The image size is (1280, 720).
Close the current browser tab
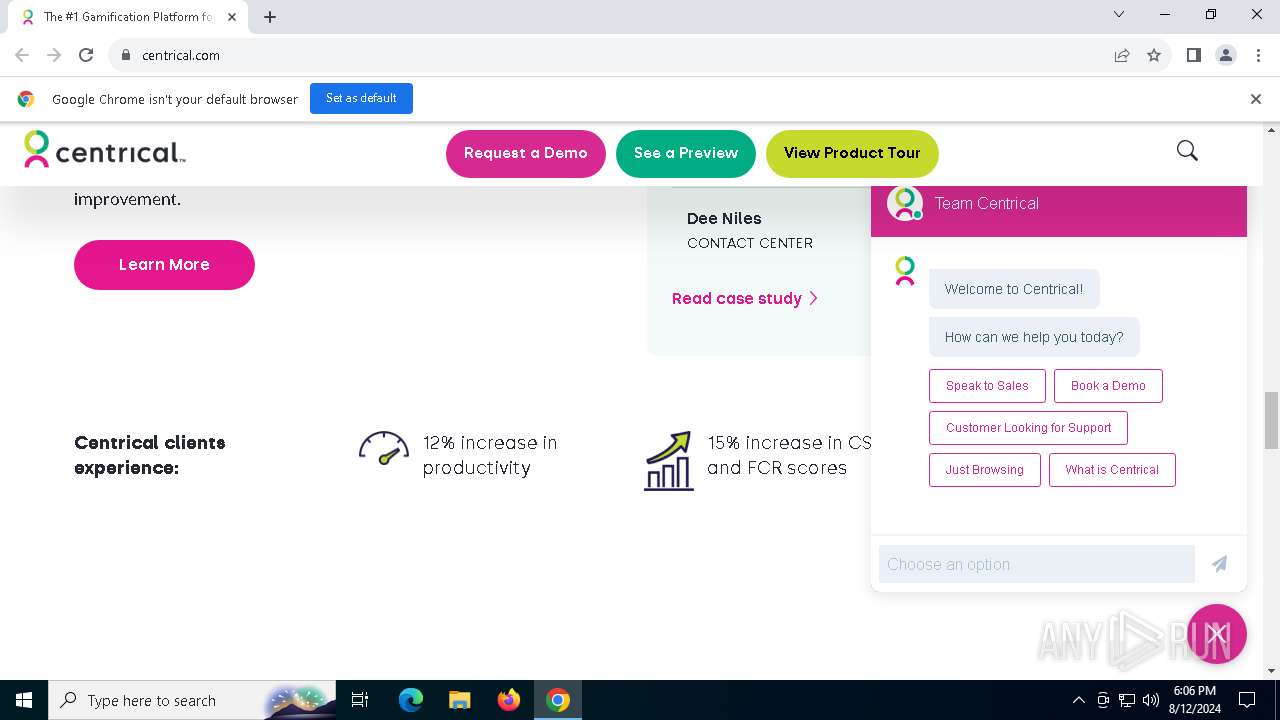[x=232, y=17]
